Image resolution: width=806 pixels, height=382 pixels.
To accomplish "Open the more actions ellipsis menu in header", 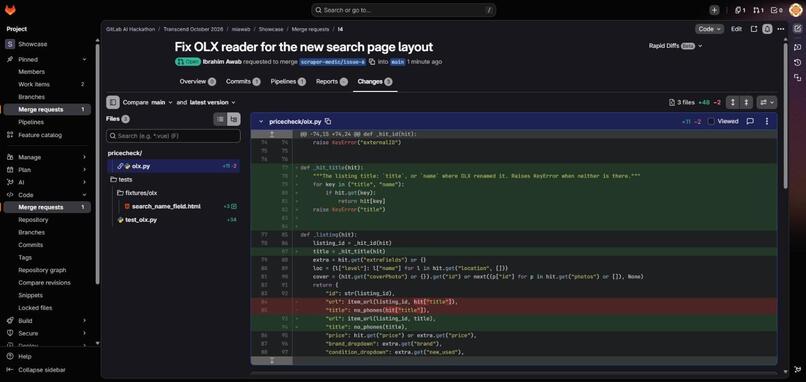I will pos(780,29).
